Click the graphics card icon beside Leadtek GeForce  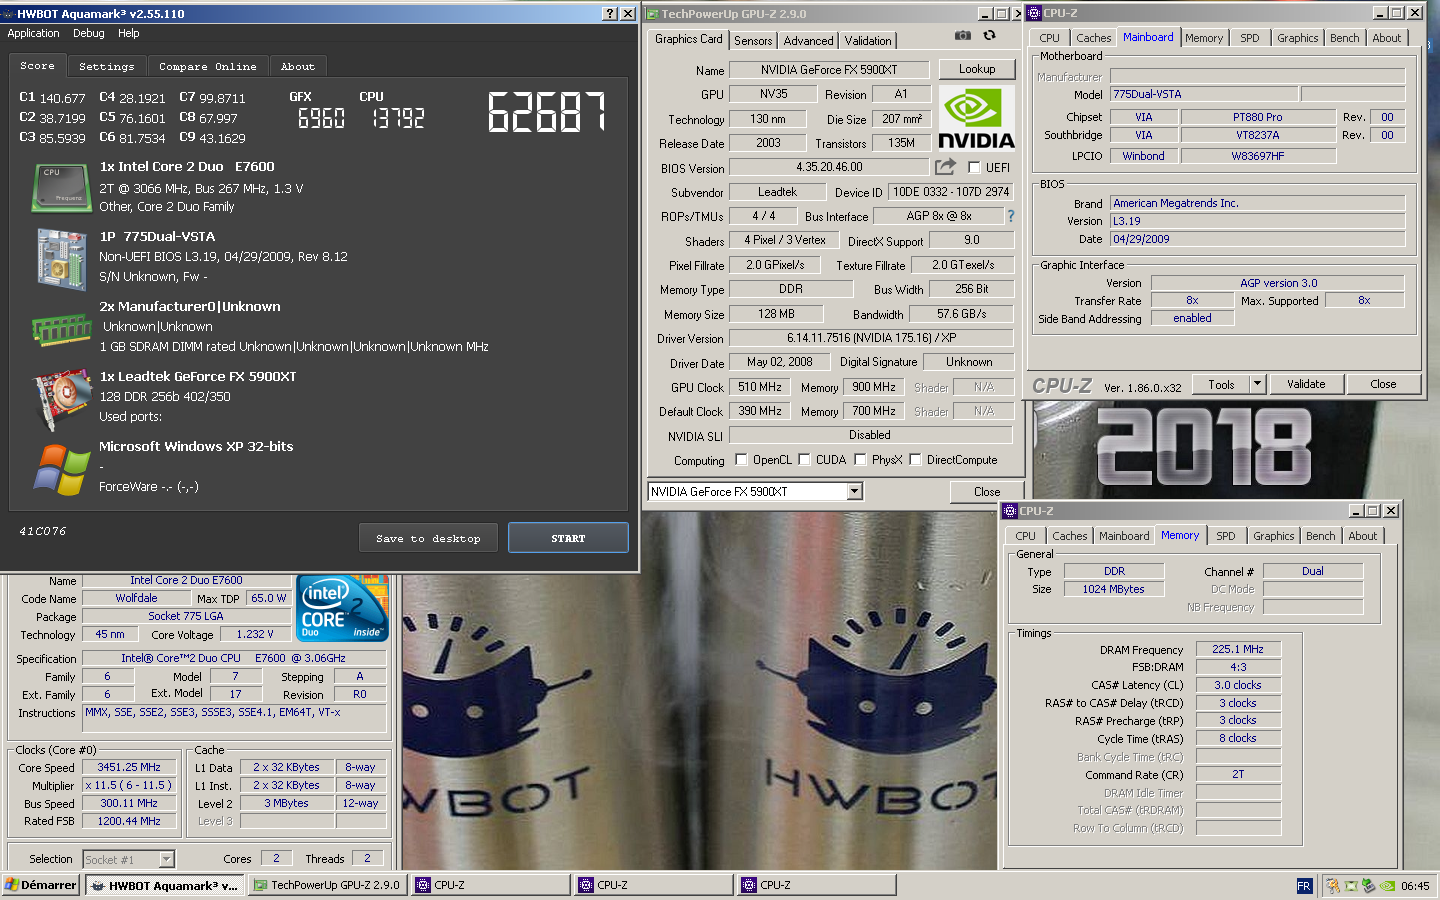(x=62, y=399)
